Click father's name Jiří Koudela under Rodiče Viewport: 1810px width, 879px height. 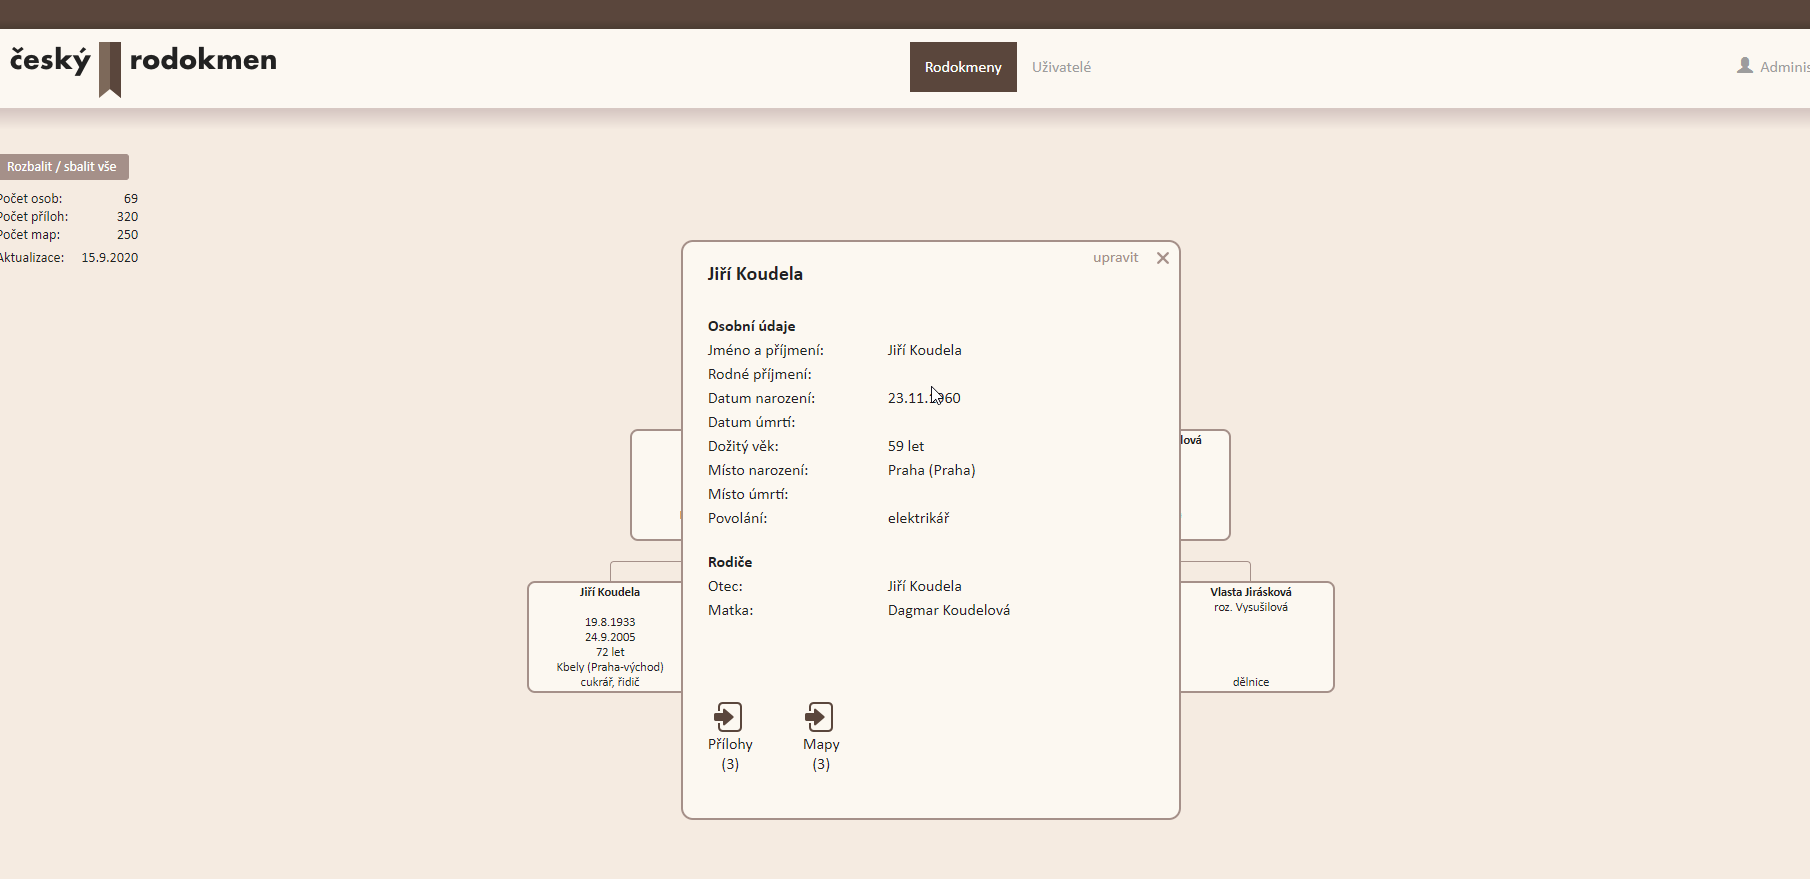point(924,586)
